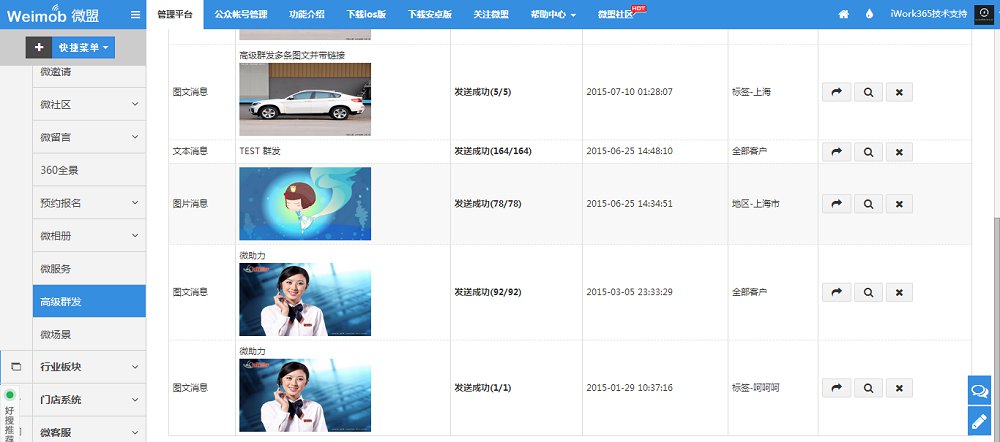Preview the 2015-03-05 微助力 message
The height and width of the screenshot is (442, 1000).
[867, 293]
